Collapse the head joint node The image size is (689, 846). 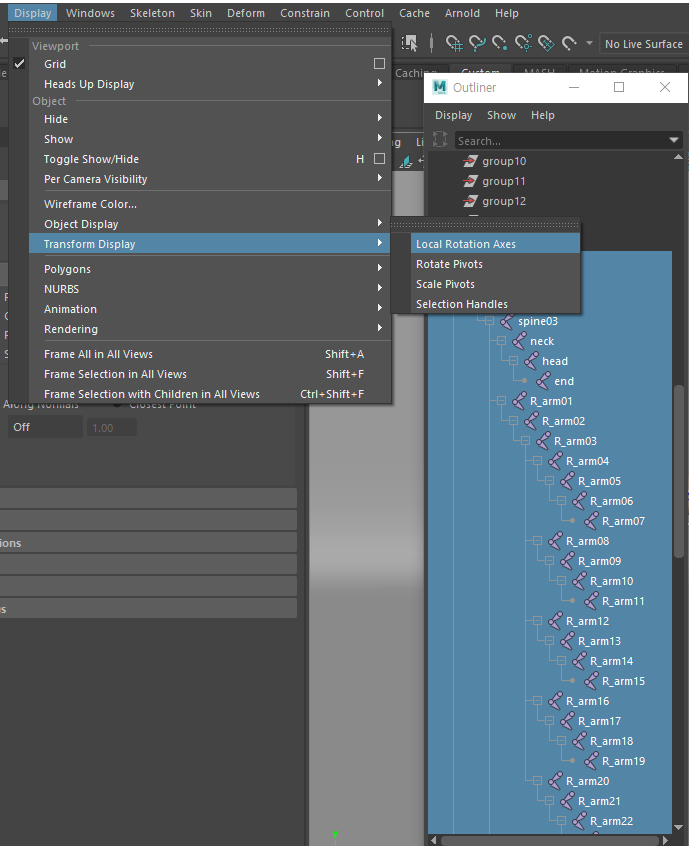pyautogui.click(x=513, y=361)
